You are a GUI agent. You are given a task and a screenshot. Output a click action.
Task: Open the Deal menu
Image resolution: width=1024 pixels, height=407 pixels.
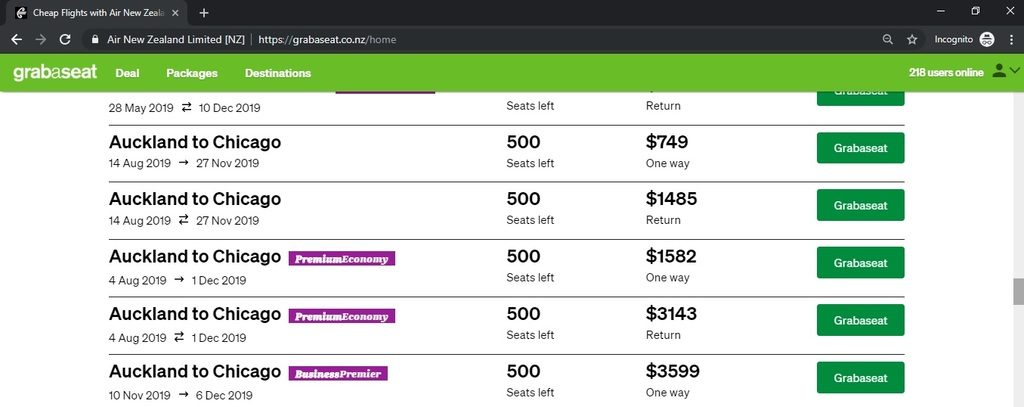tap(127, 73)
